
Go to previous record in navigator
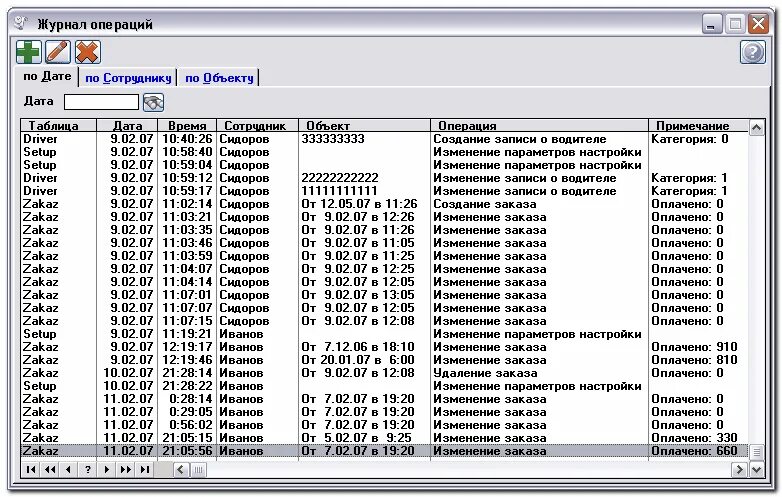(x=68, y=469)
